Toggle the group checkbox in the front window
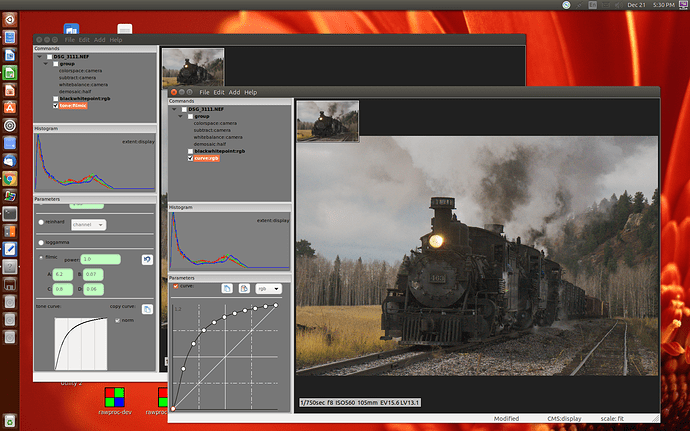Screen dimensions: 690x431 191,116
